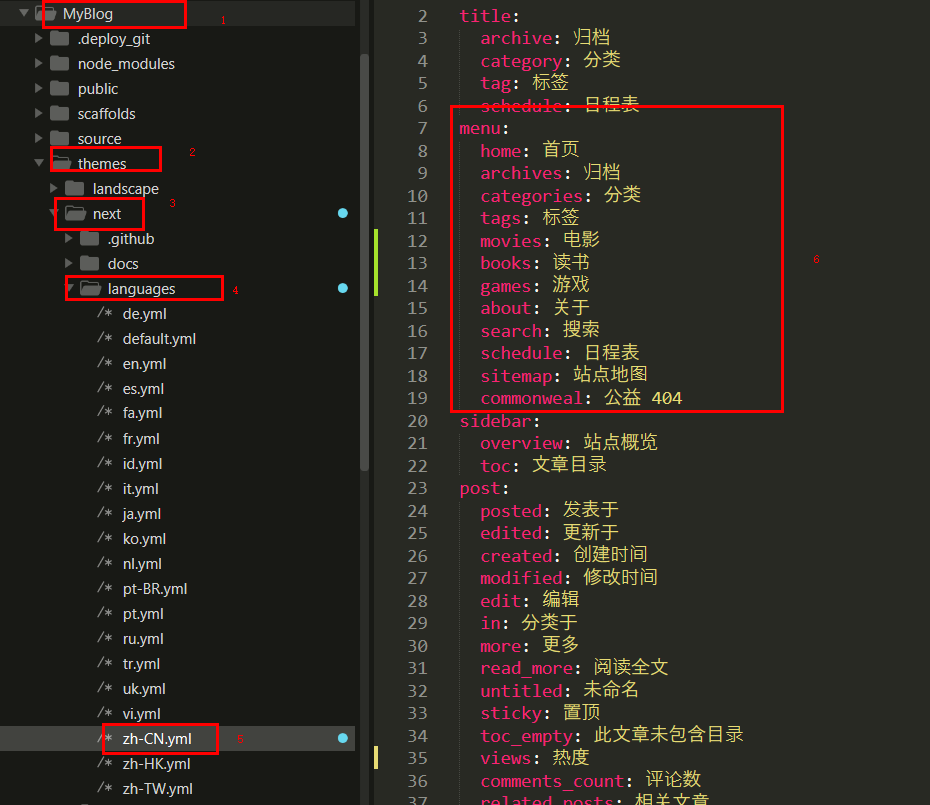The height and width of the screenshot is (805, 930).
Task: Click the languages folder icon
Action: point(91,289)
